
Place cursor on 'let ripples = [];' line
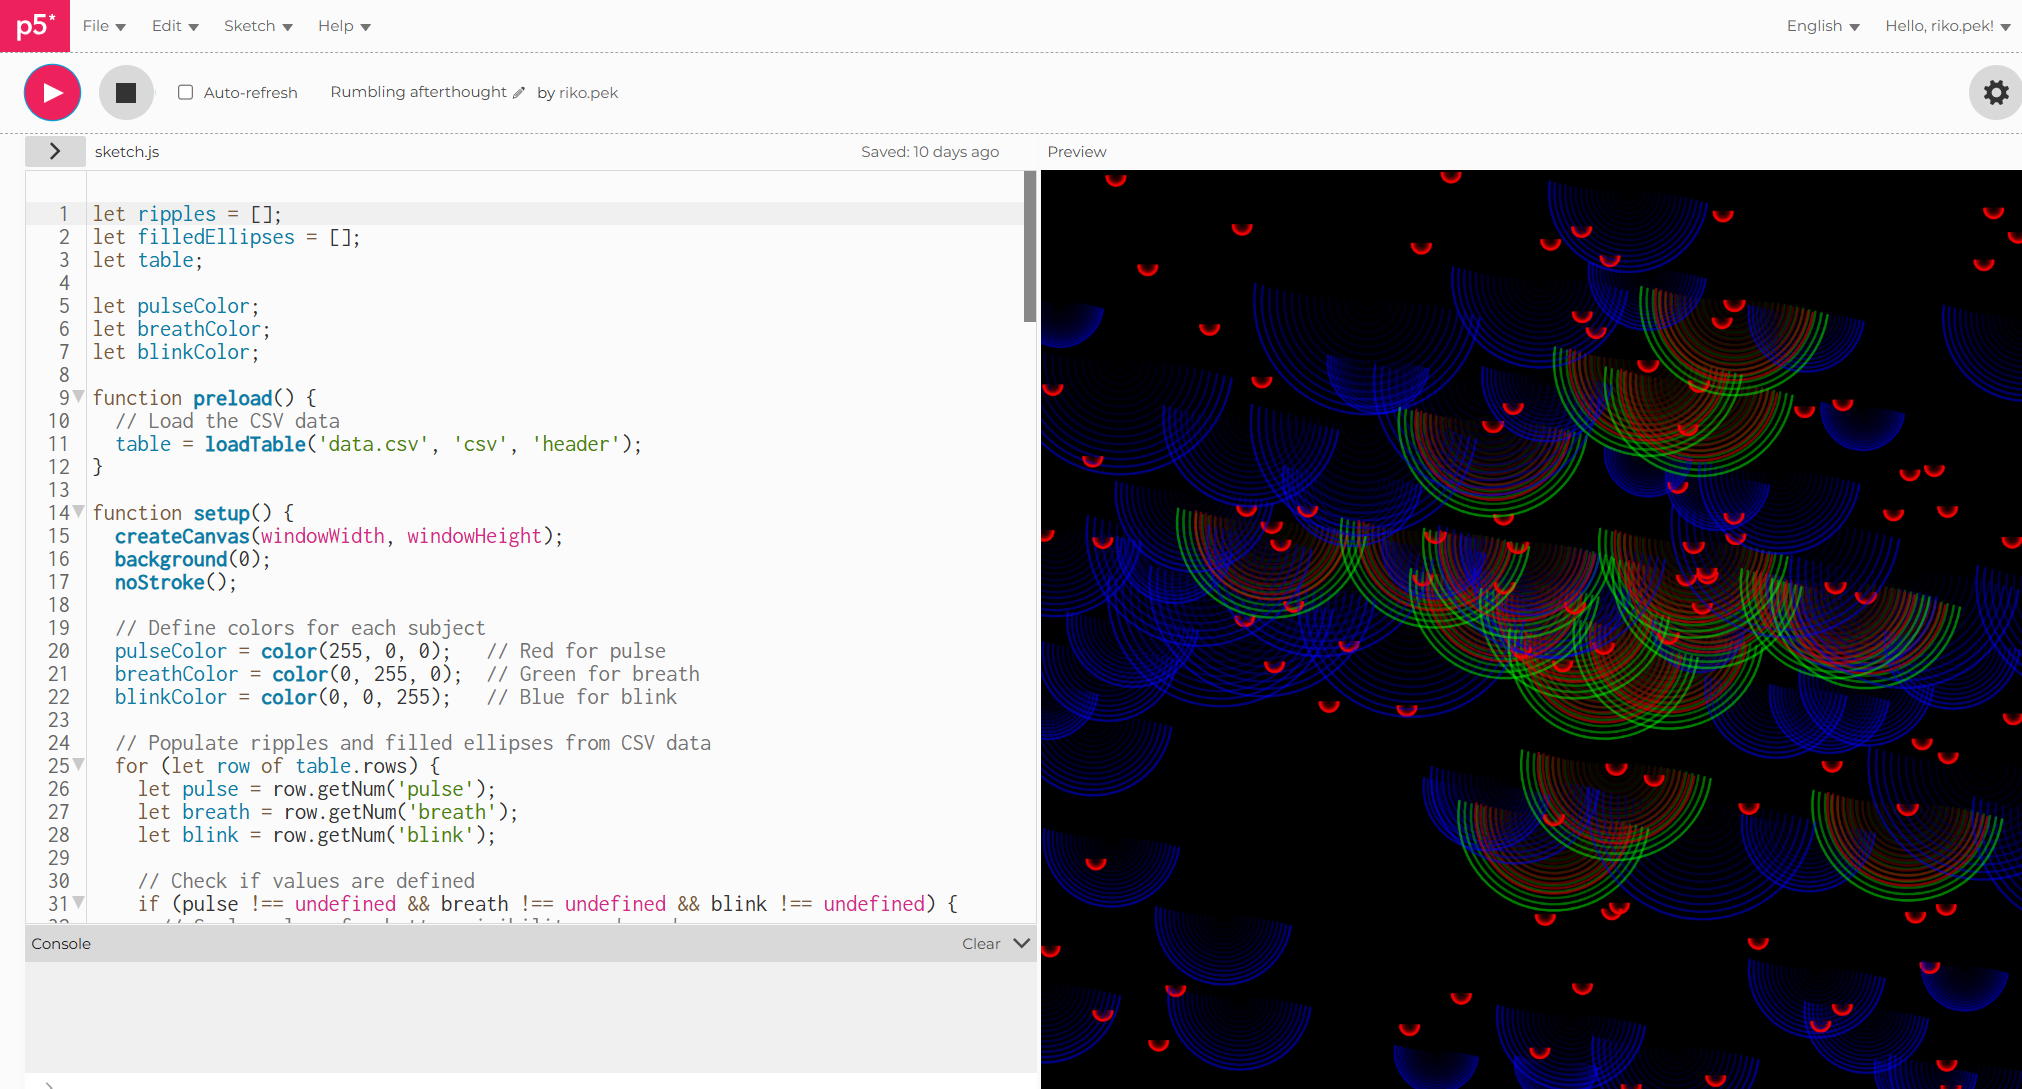188,214
